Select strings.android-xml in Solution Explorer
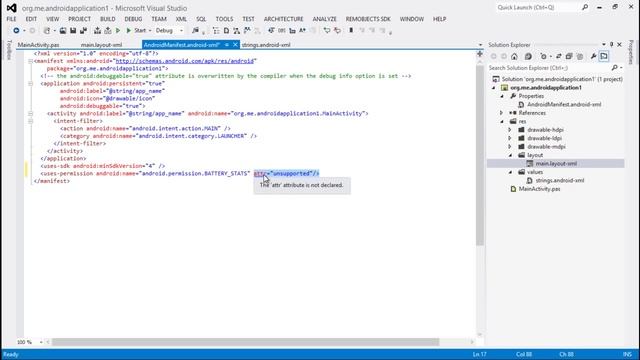640x360 pixels. pyautogui.click(x=560, y=180)
